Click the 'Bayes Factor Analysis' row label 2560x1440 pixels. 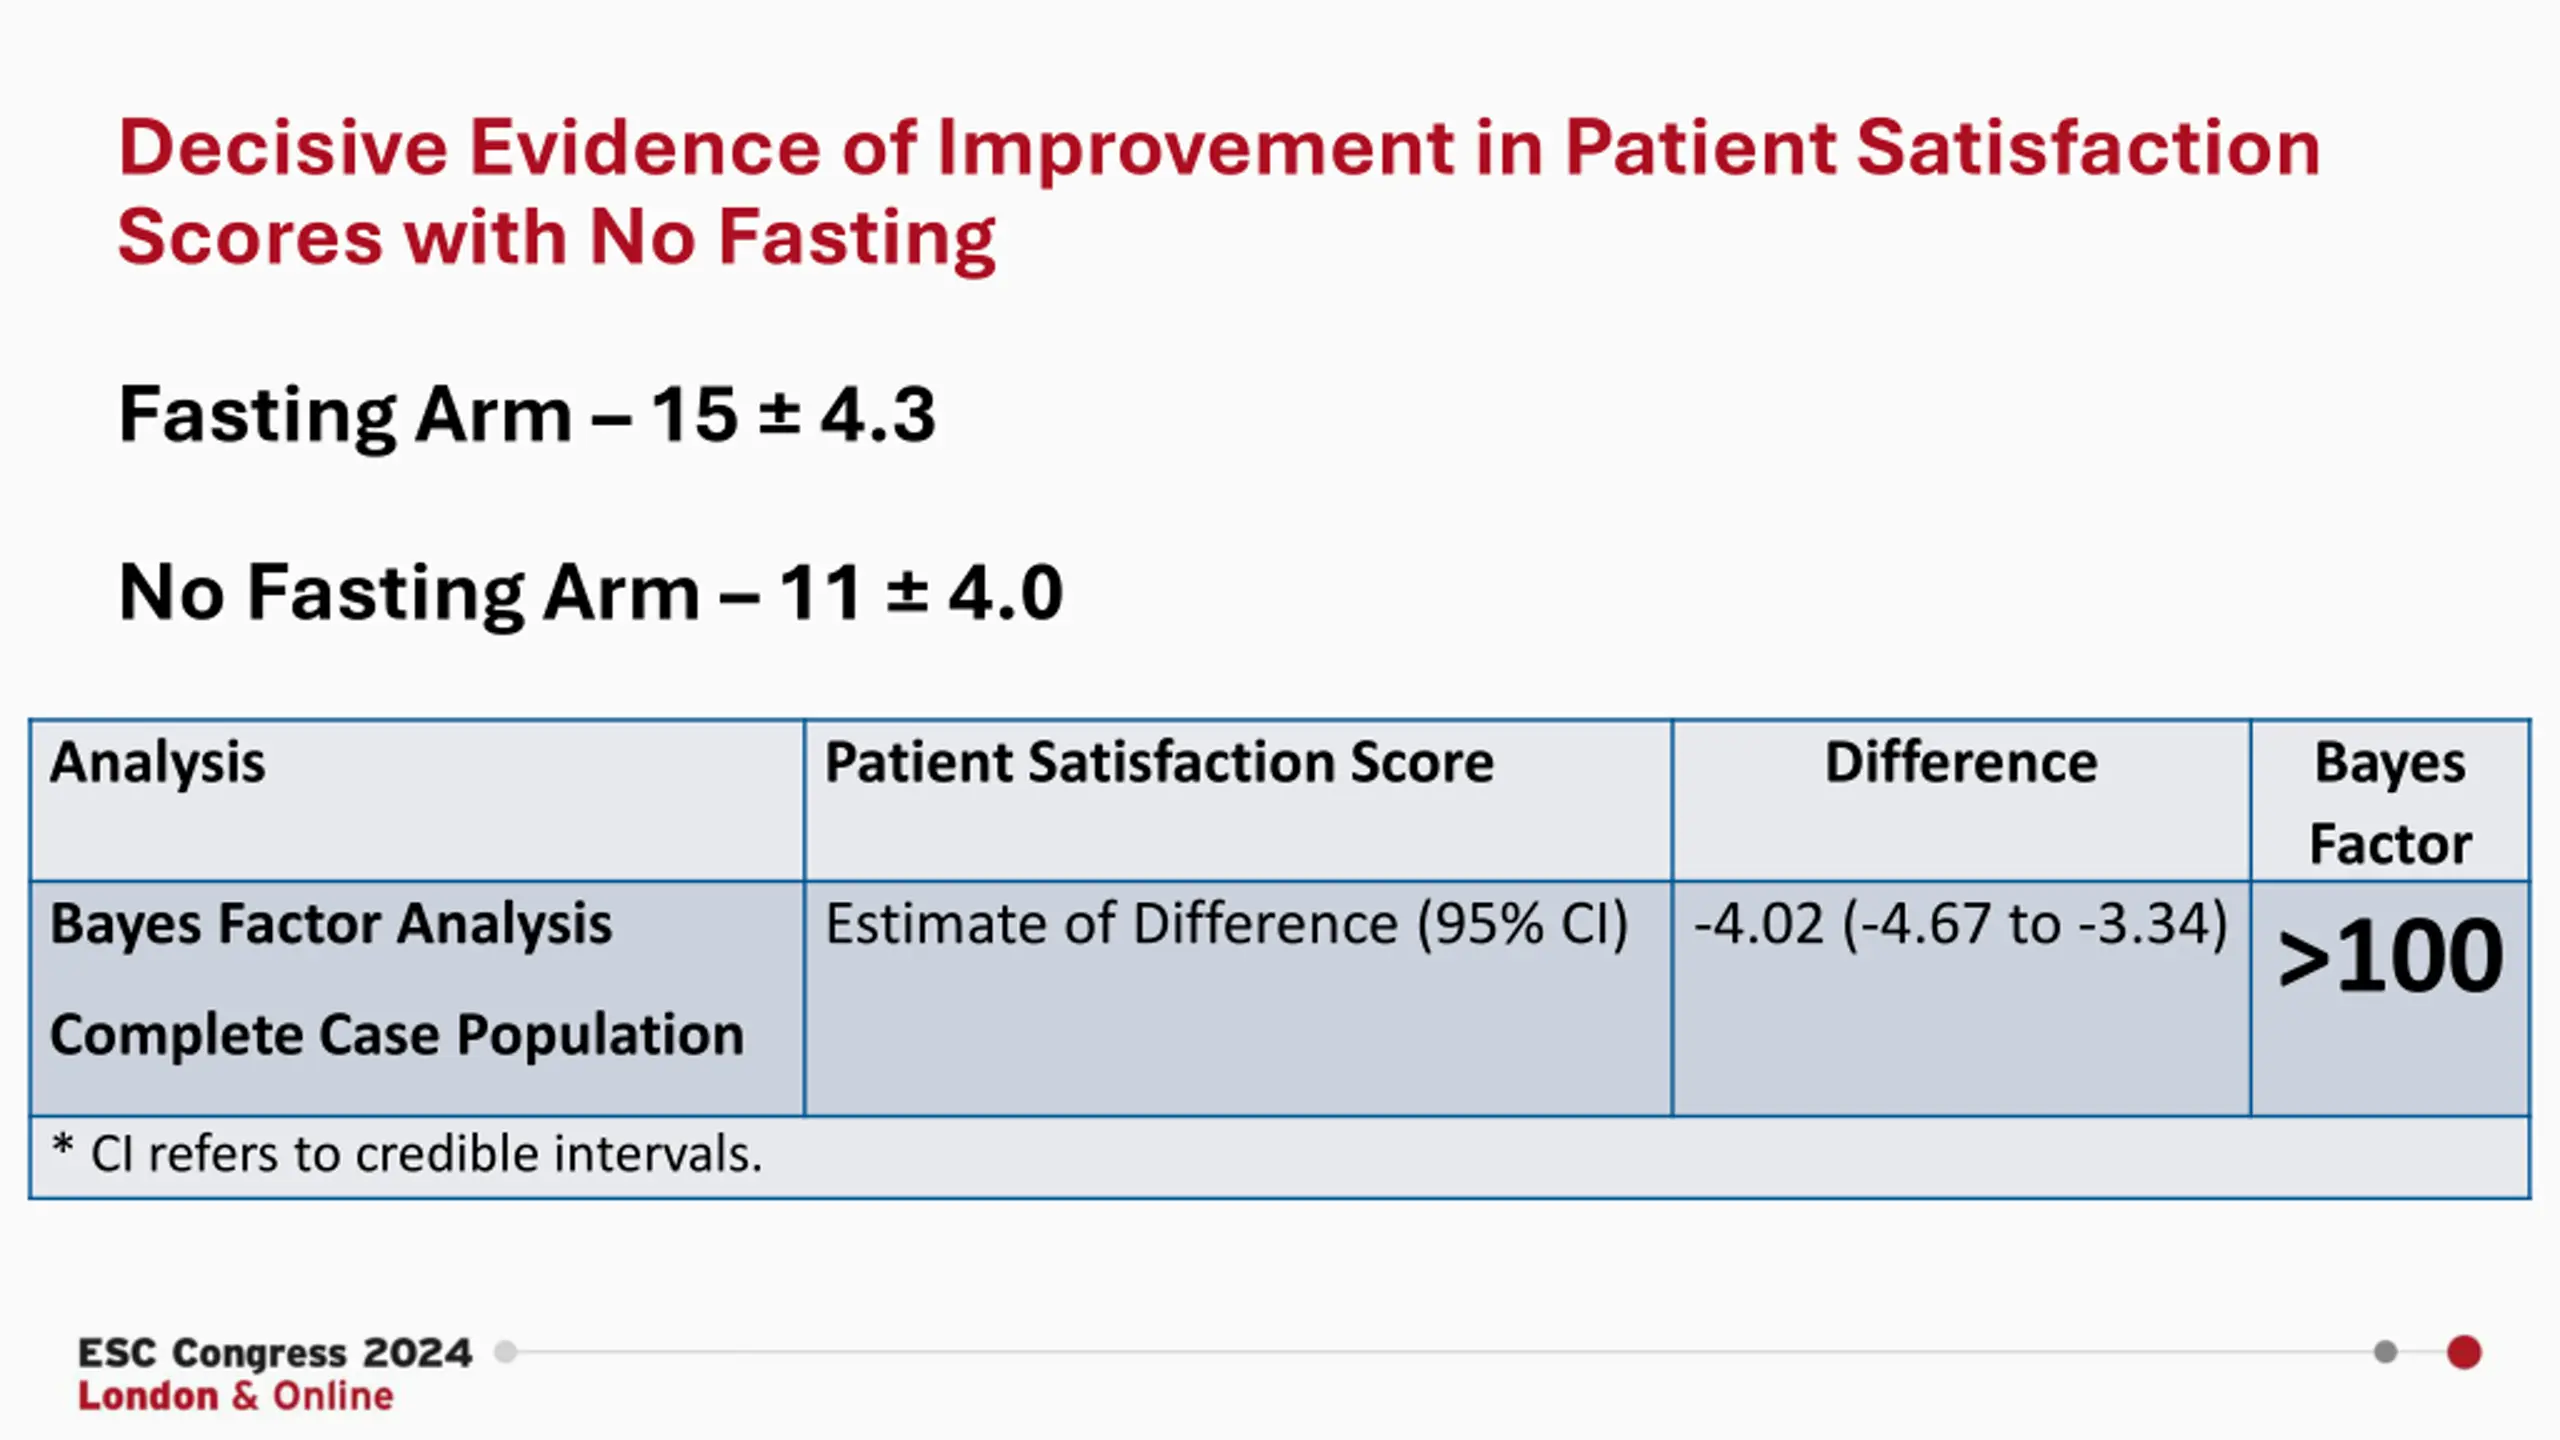331,923
